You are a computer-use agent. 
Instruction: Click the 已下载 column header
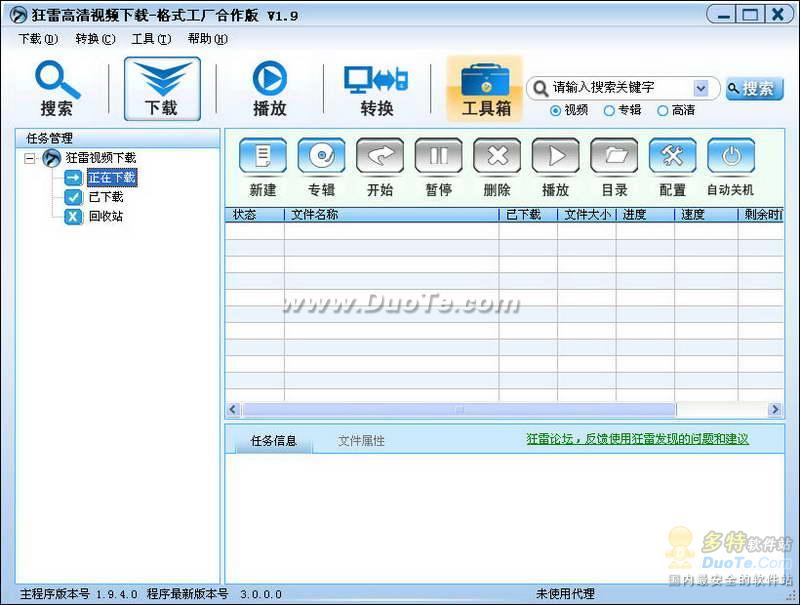click(528, 215)
